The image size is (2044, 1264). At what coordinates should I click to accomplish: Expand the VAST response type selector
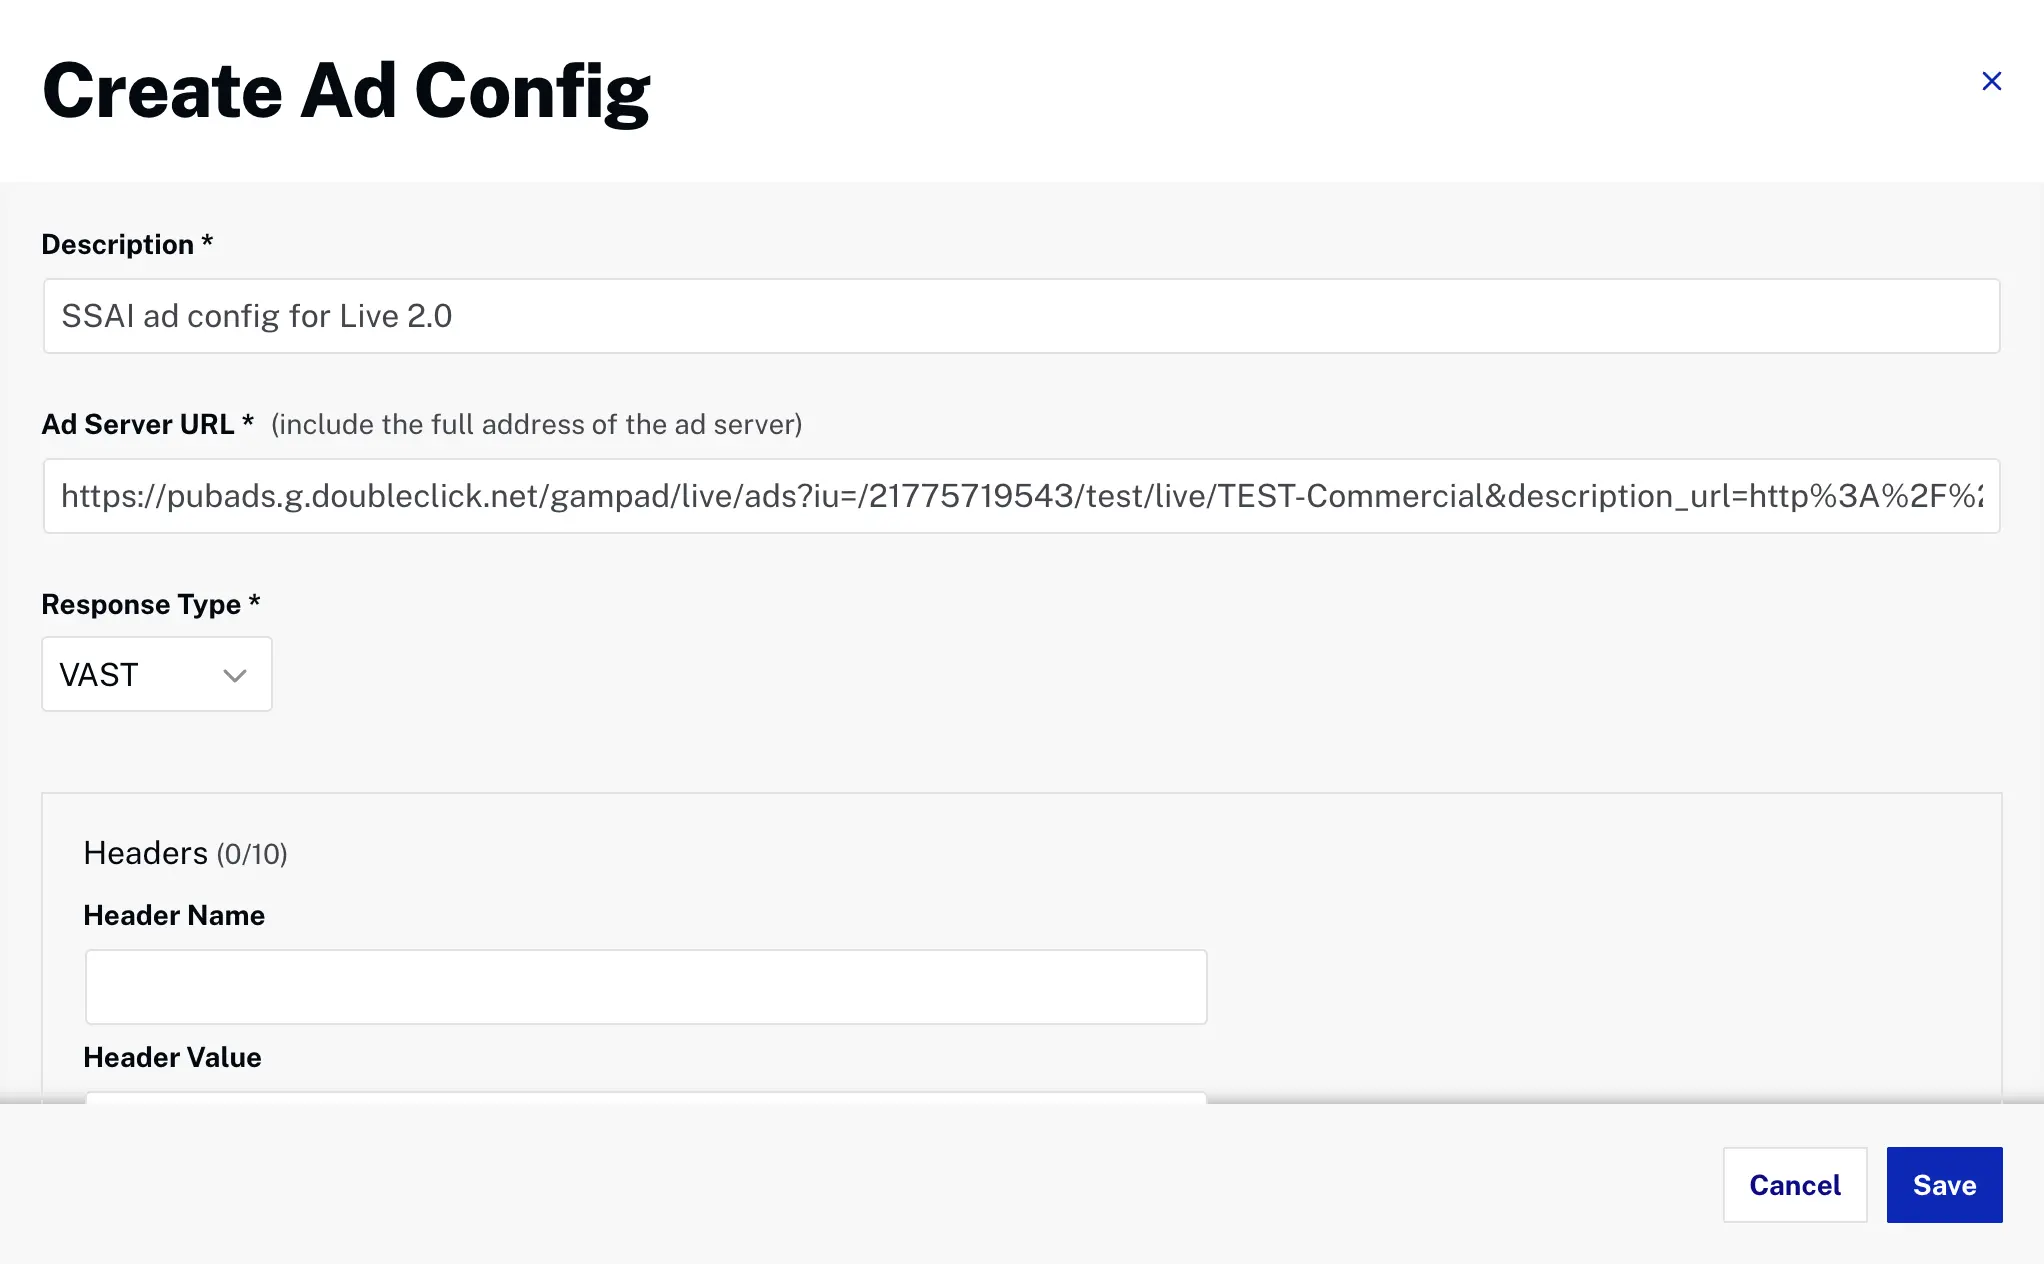[156, 674]
